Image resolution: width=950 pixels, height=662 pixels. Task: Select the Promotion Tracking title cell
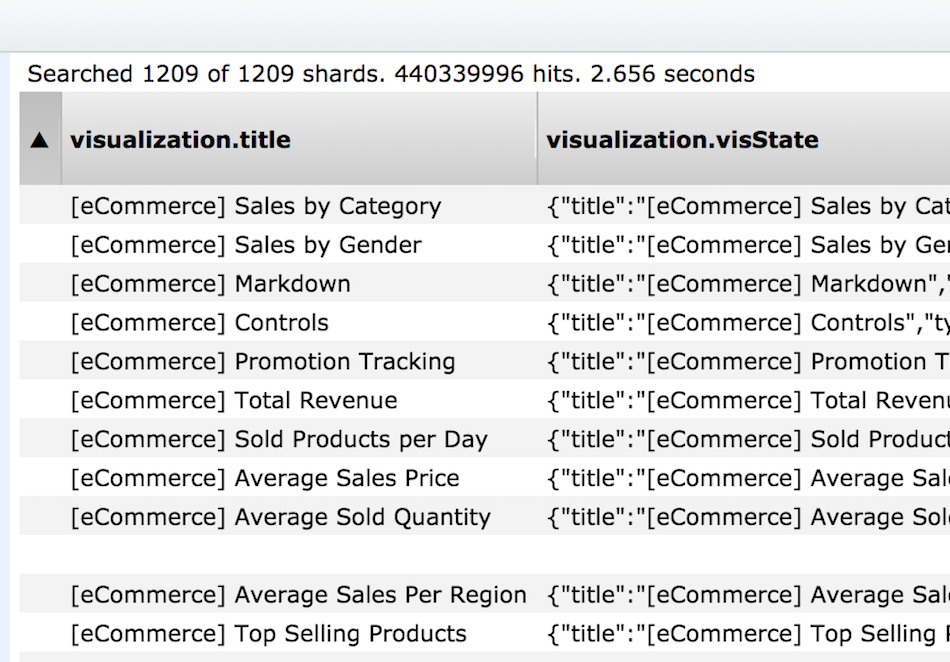pos(263,362)
